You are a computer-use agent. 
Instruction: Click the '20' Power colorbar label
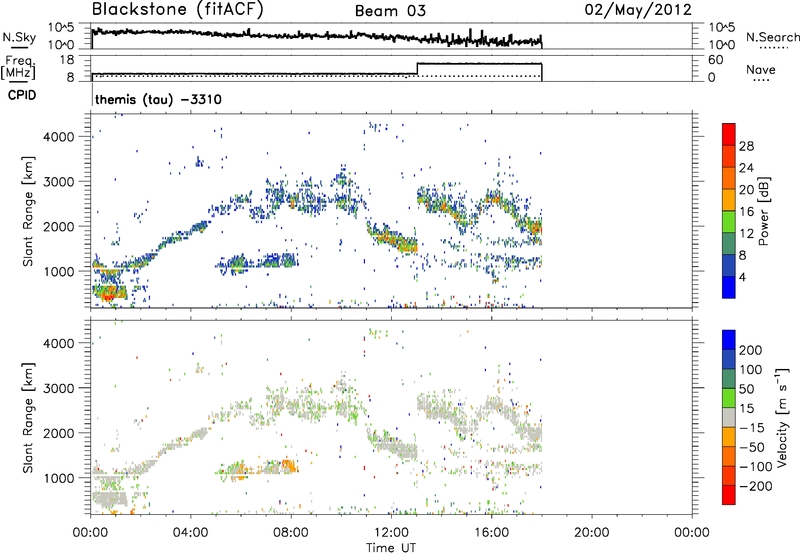[746, 190]
